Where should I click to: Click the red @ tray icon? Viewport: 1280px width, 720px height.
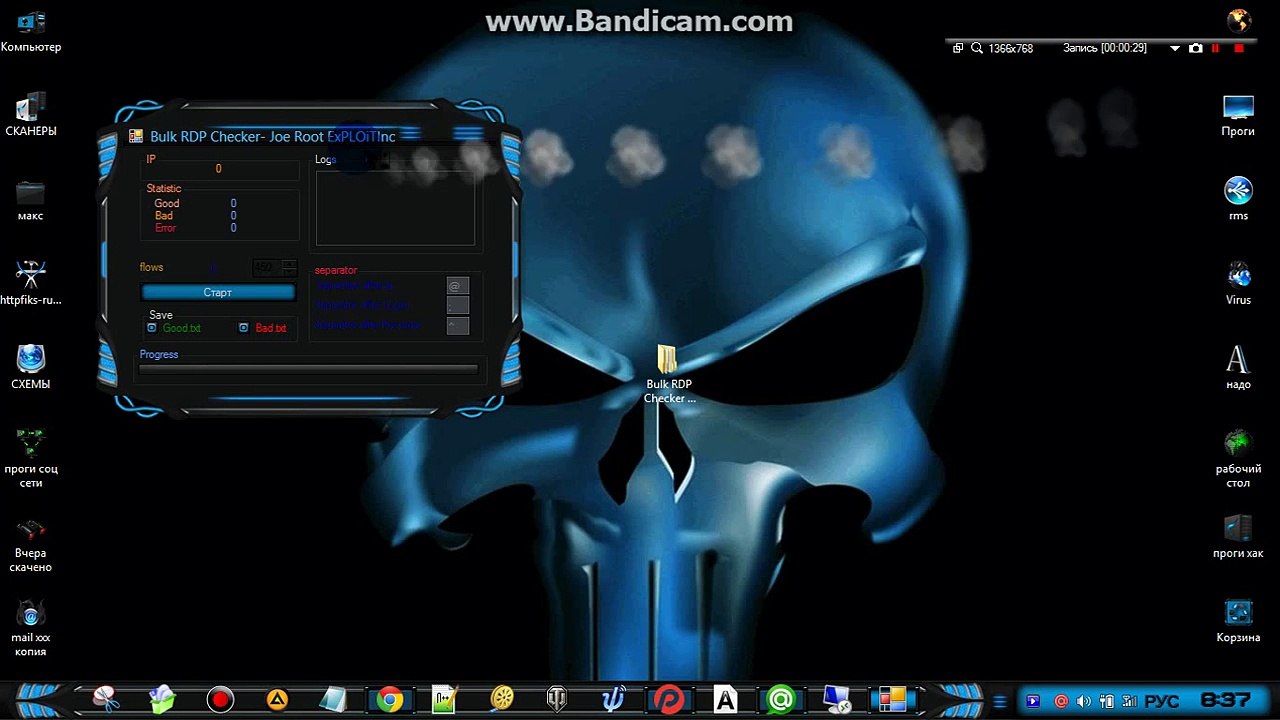(1061, 701)
